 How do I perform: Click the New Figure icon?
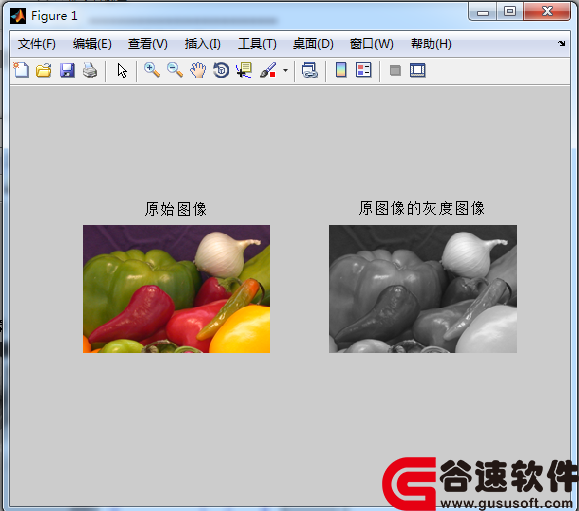pos(21,70)
